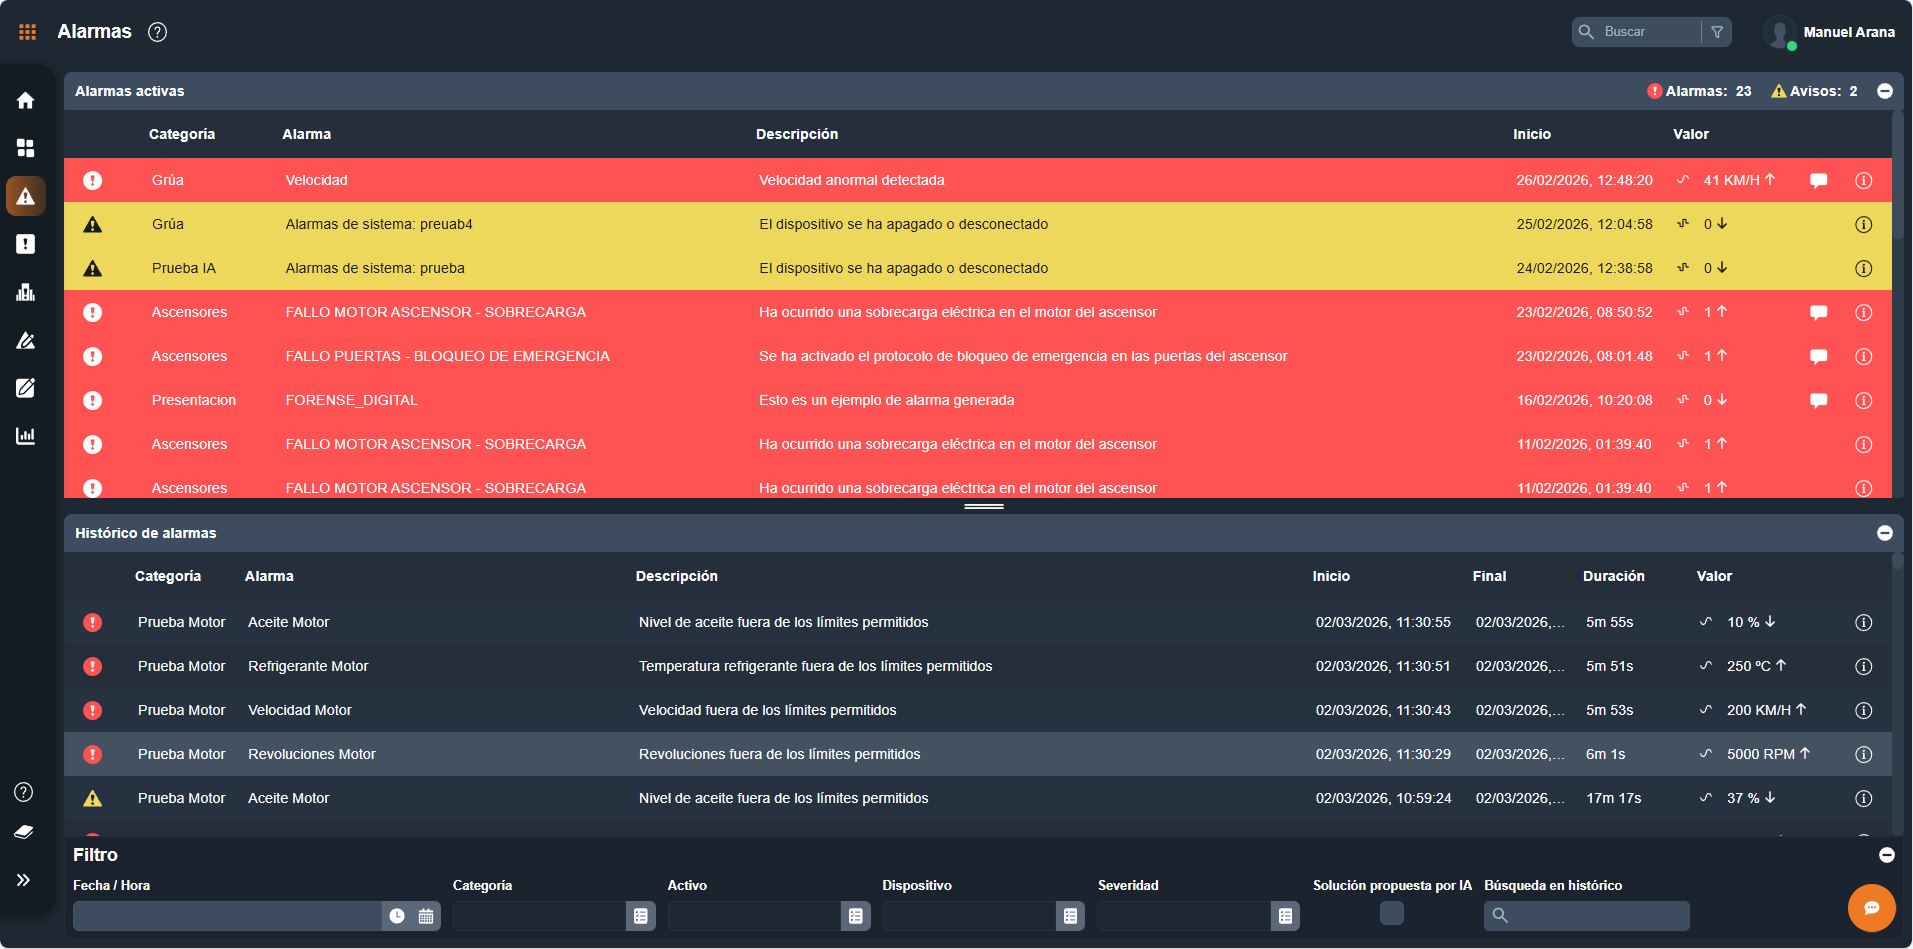The width and height of the screenshot is (1913, 949).
Task: Collapse the Alarmas activas panel
Action: [1885, 91]
